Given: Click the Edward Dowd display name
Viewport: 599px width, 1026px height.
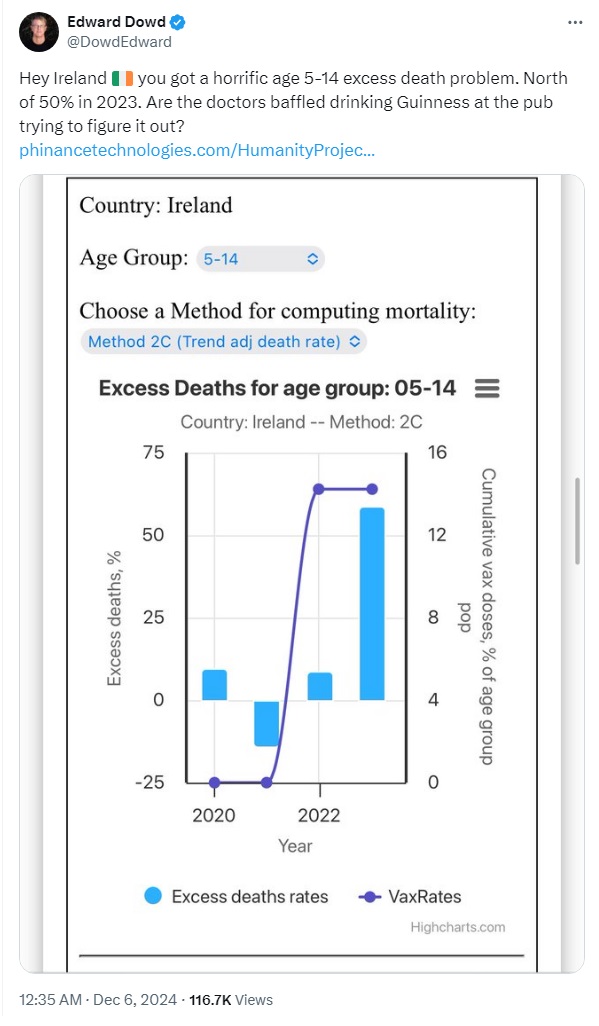Looking at the screenshot, I should [117, 22].
